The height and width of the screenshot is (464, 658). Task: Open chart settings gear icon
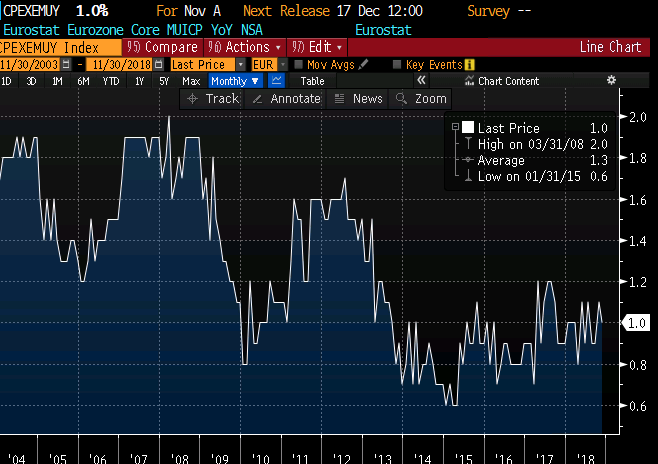pyautogui.click(x=611, y=80)
